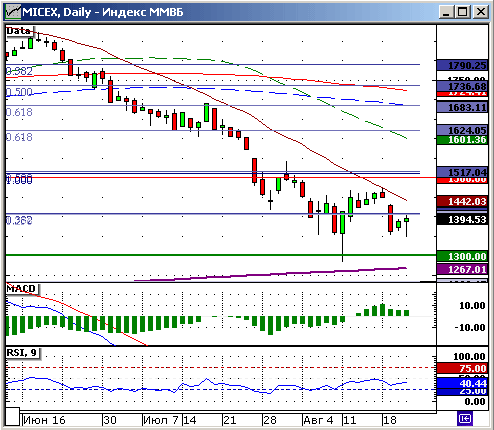This screenshot has width=494, height=430.
Task: Click the 0.500 Fibonacci level label near top
Action: pyautogui.click(x=19, y=92)
